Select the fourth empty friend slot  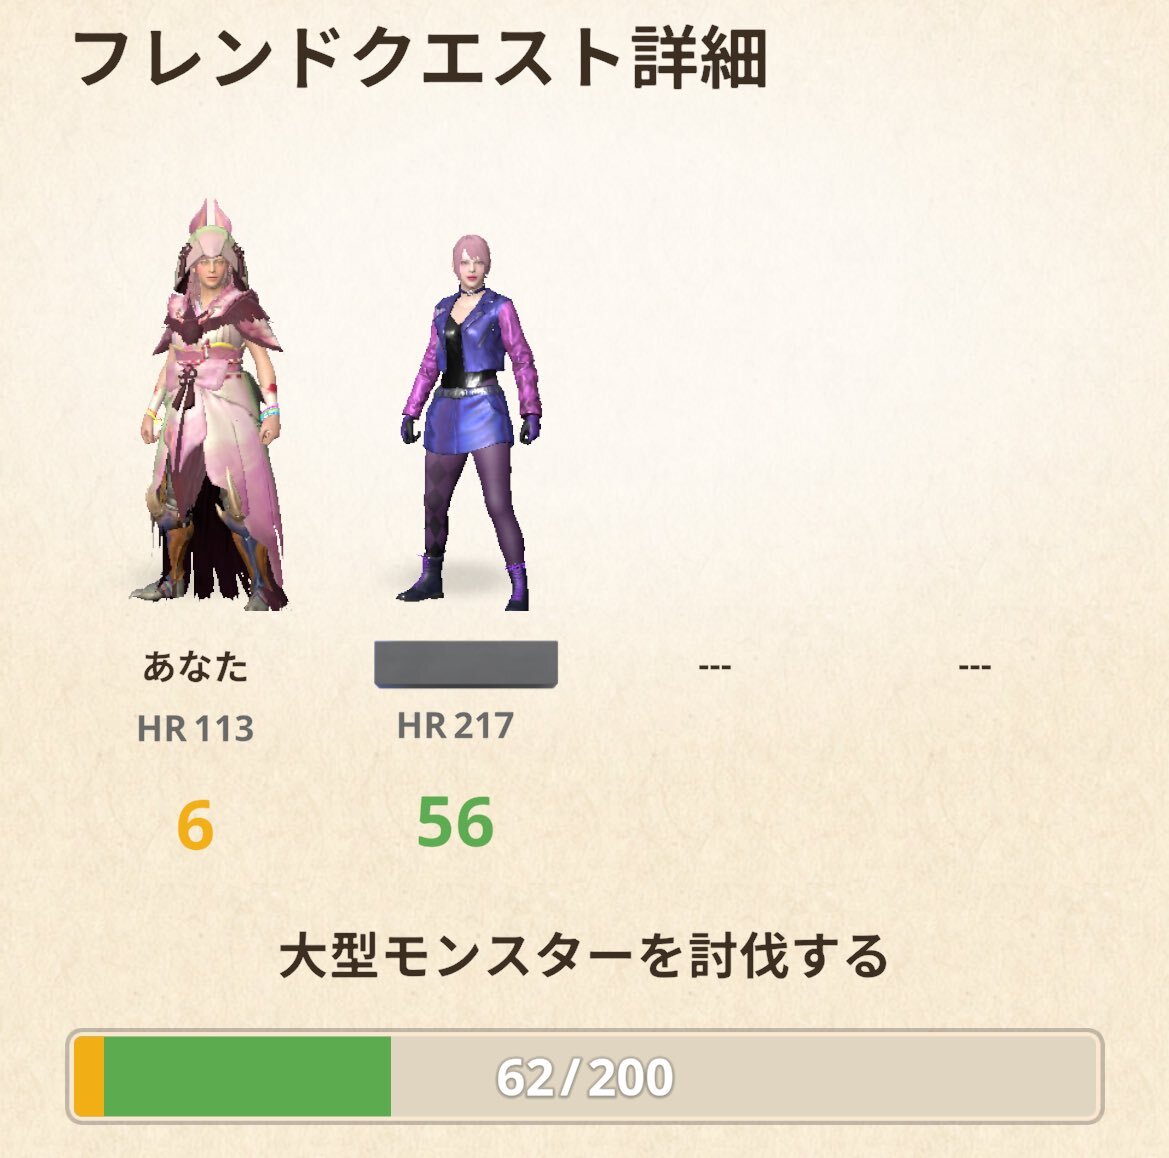pos(974,666)
